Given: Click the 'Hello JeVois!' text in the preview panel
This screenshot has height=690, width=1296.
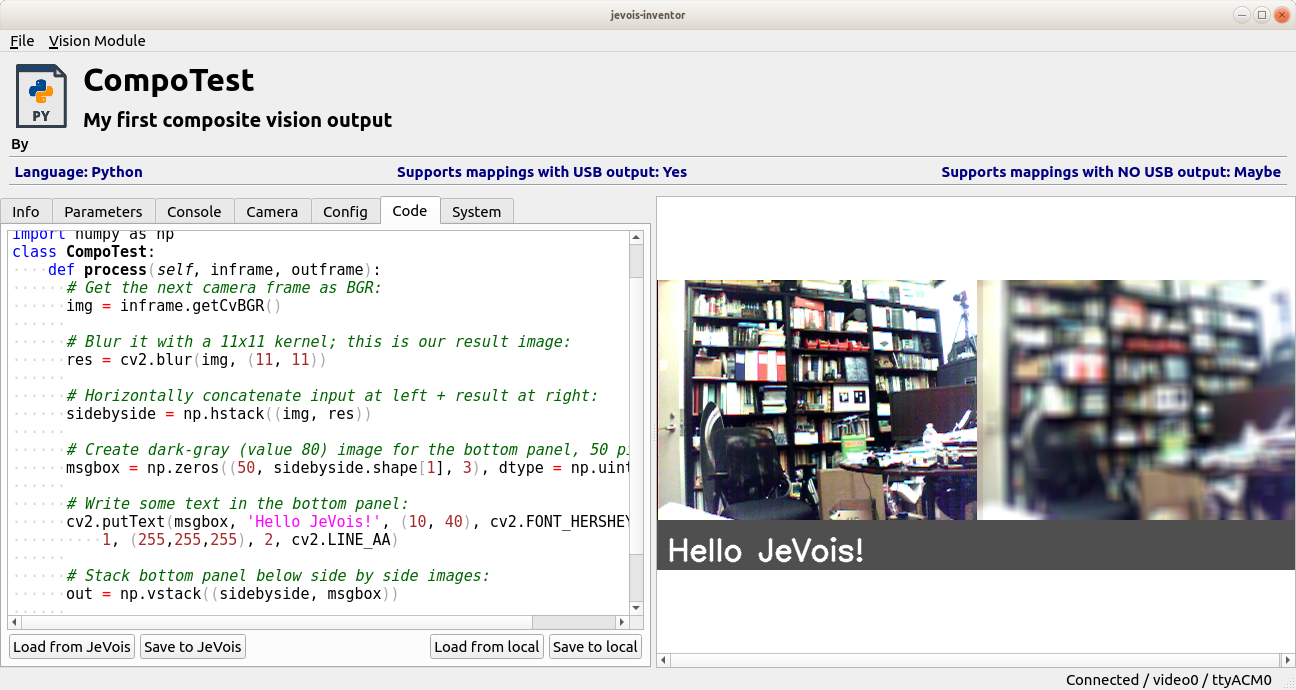Looking at the screenshot, I should point(765,551).
